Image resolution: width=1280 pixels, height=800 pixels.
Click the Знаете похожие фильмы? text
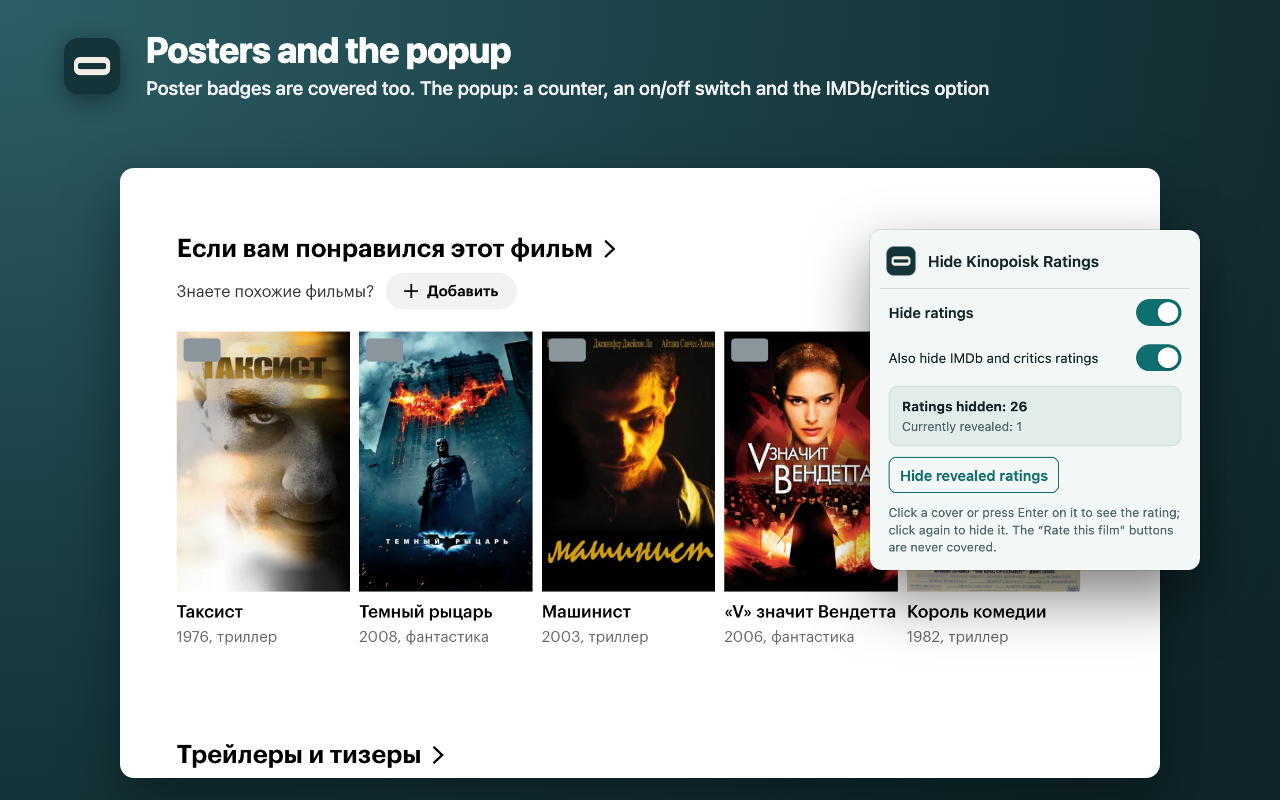(275, 291)
